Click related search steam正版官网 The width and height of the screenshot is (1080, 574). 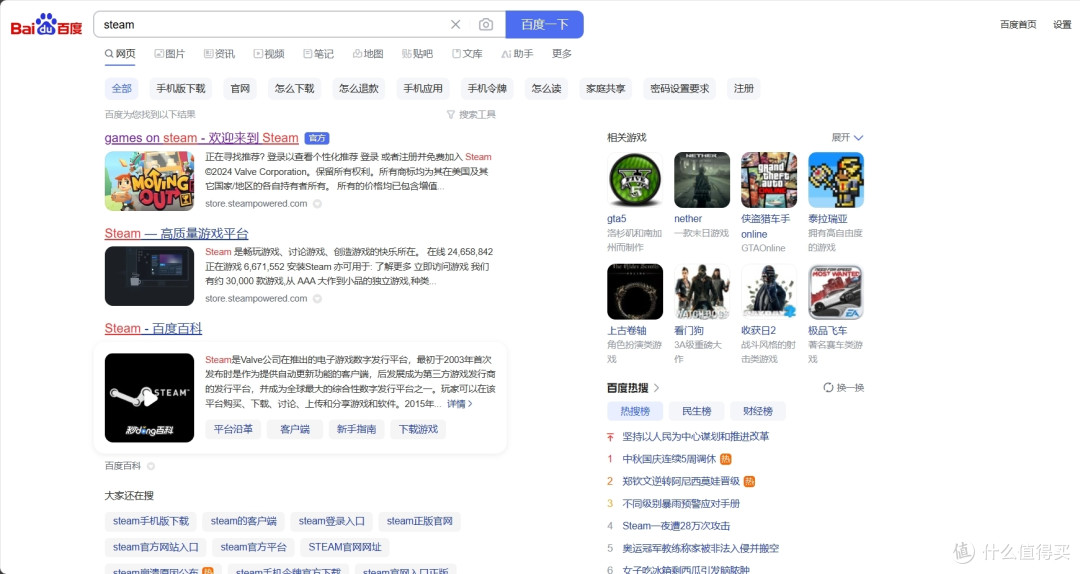click(x=419, y=522)
